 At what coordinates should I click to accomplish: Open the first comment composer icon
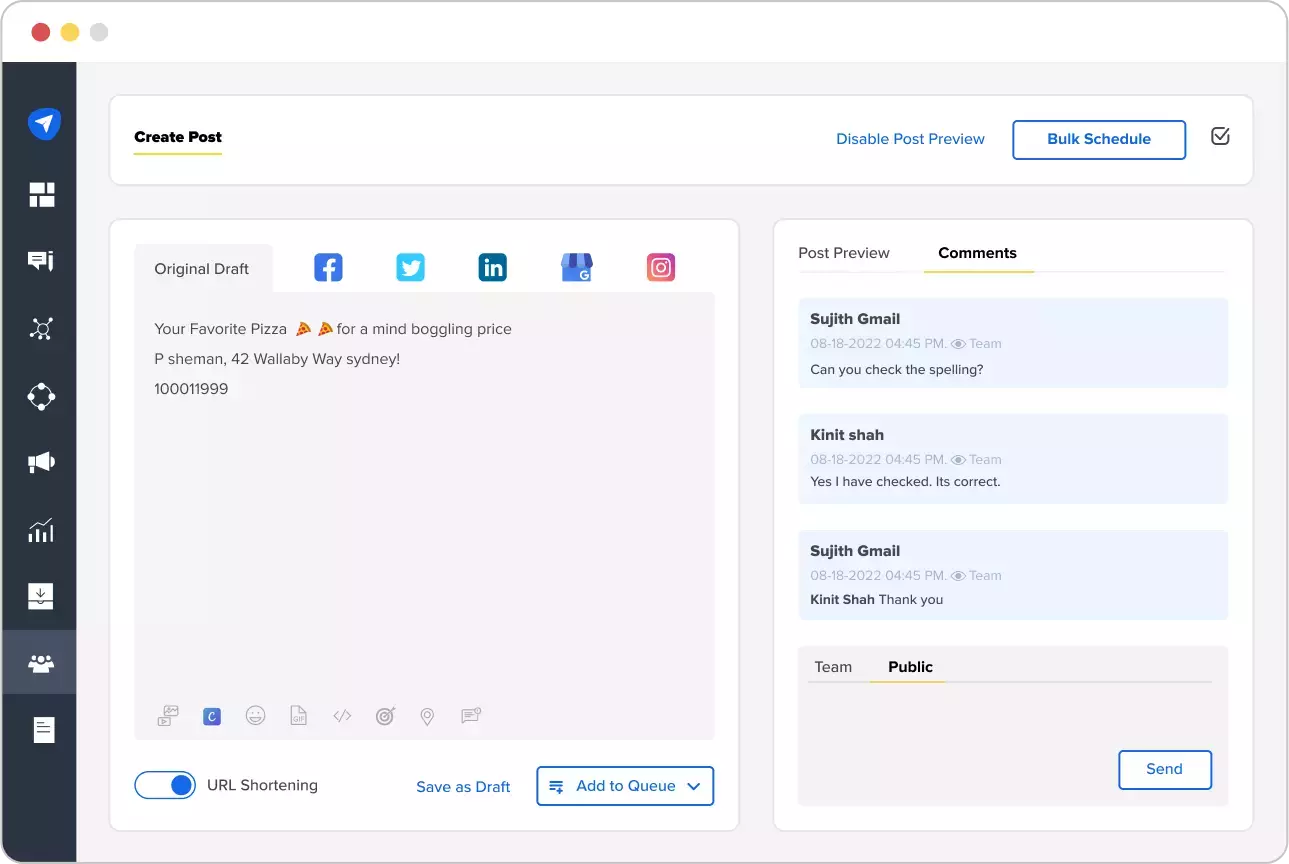470,716
